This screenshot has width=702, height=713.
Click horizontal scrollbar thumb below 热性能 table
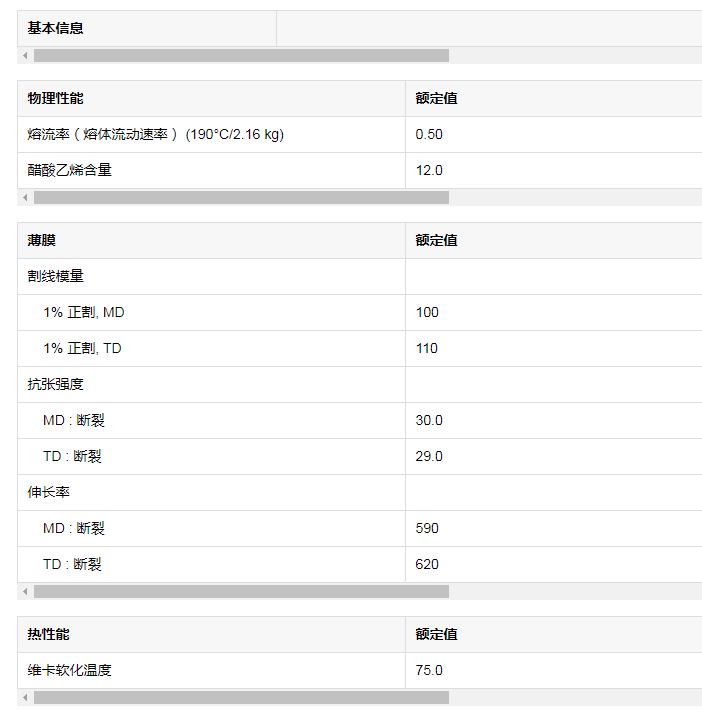click(x=241, y=698)
